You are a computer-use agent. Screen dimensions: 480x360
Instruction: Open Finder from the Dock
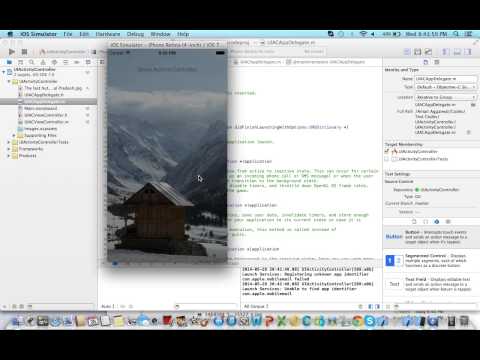point(17,321)
